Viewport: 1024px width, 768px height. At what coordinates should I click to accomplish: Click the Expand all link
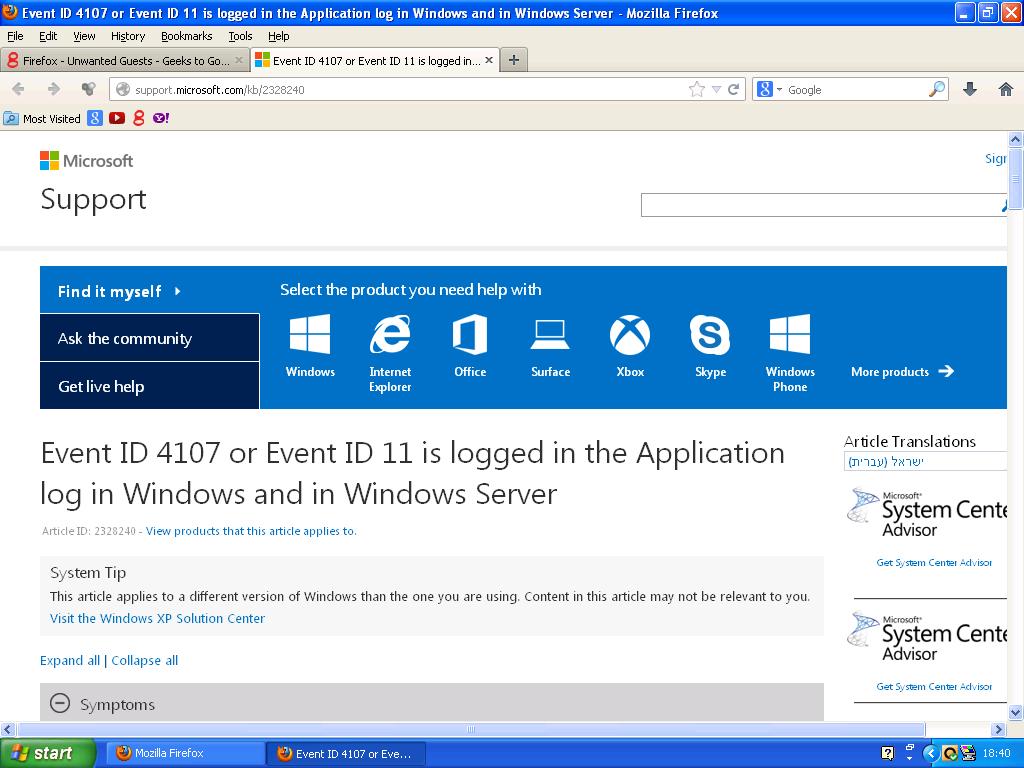pos(70,660)
